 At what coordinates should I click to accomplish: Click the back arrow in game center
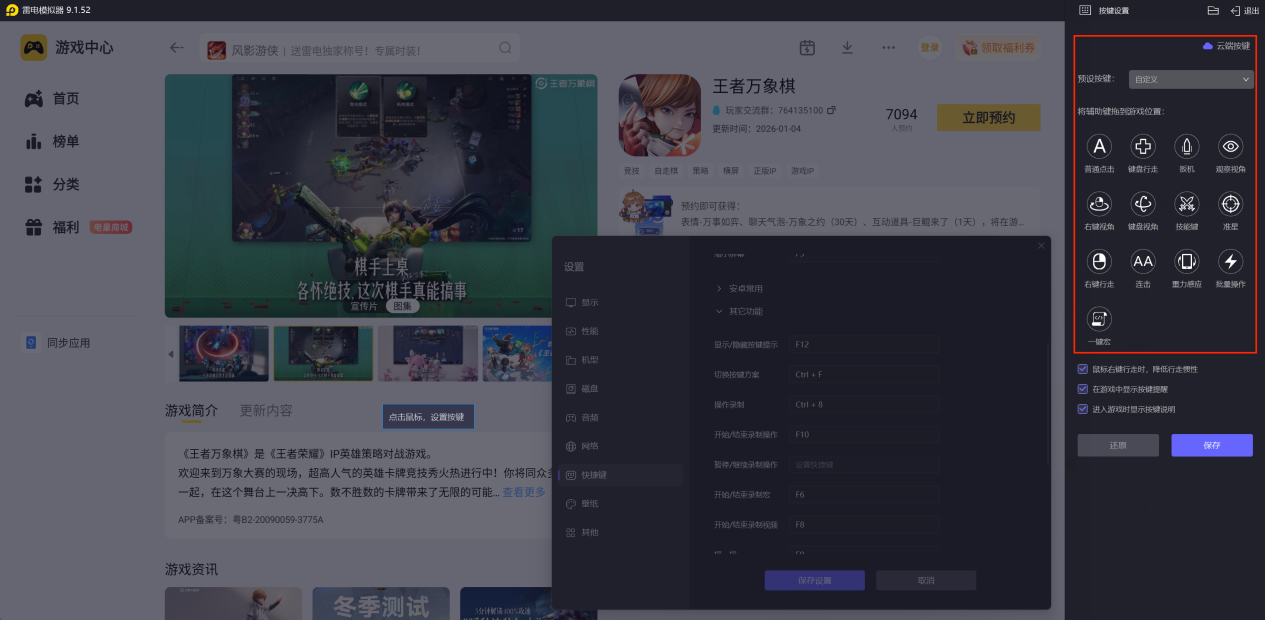pos(177,47)
